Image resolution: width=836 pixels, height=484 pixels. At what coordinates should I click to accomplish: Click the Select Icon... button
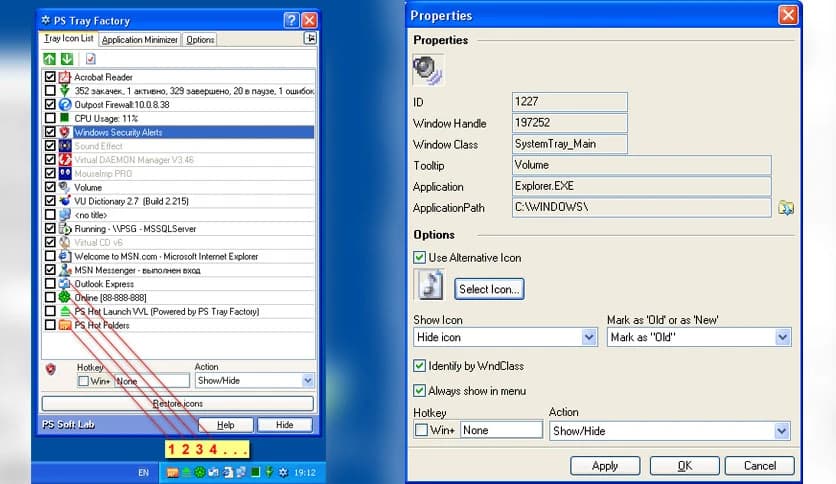pos(489,289)
